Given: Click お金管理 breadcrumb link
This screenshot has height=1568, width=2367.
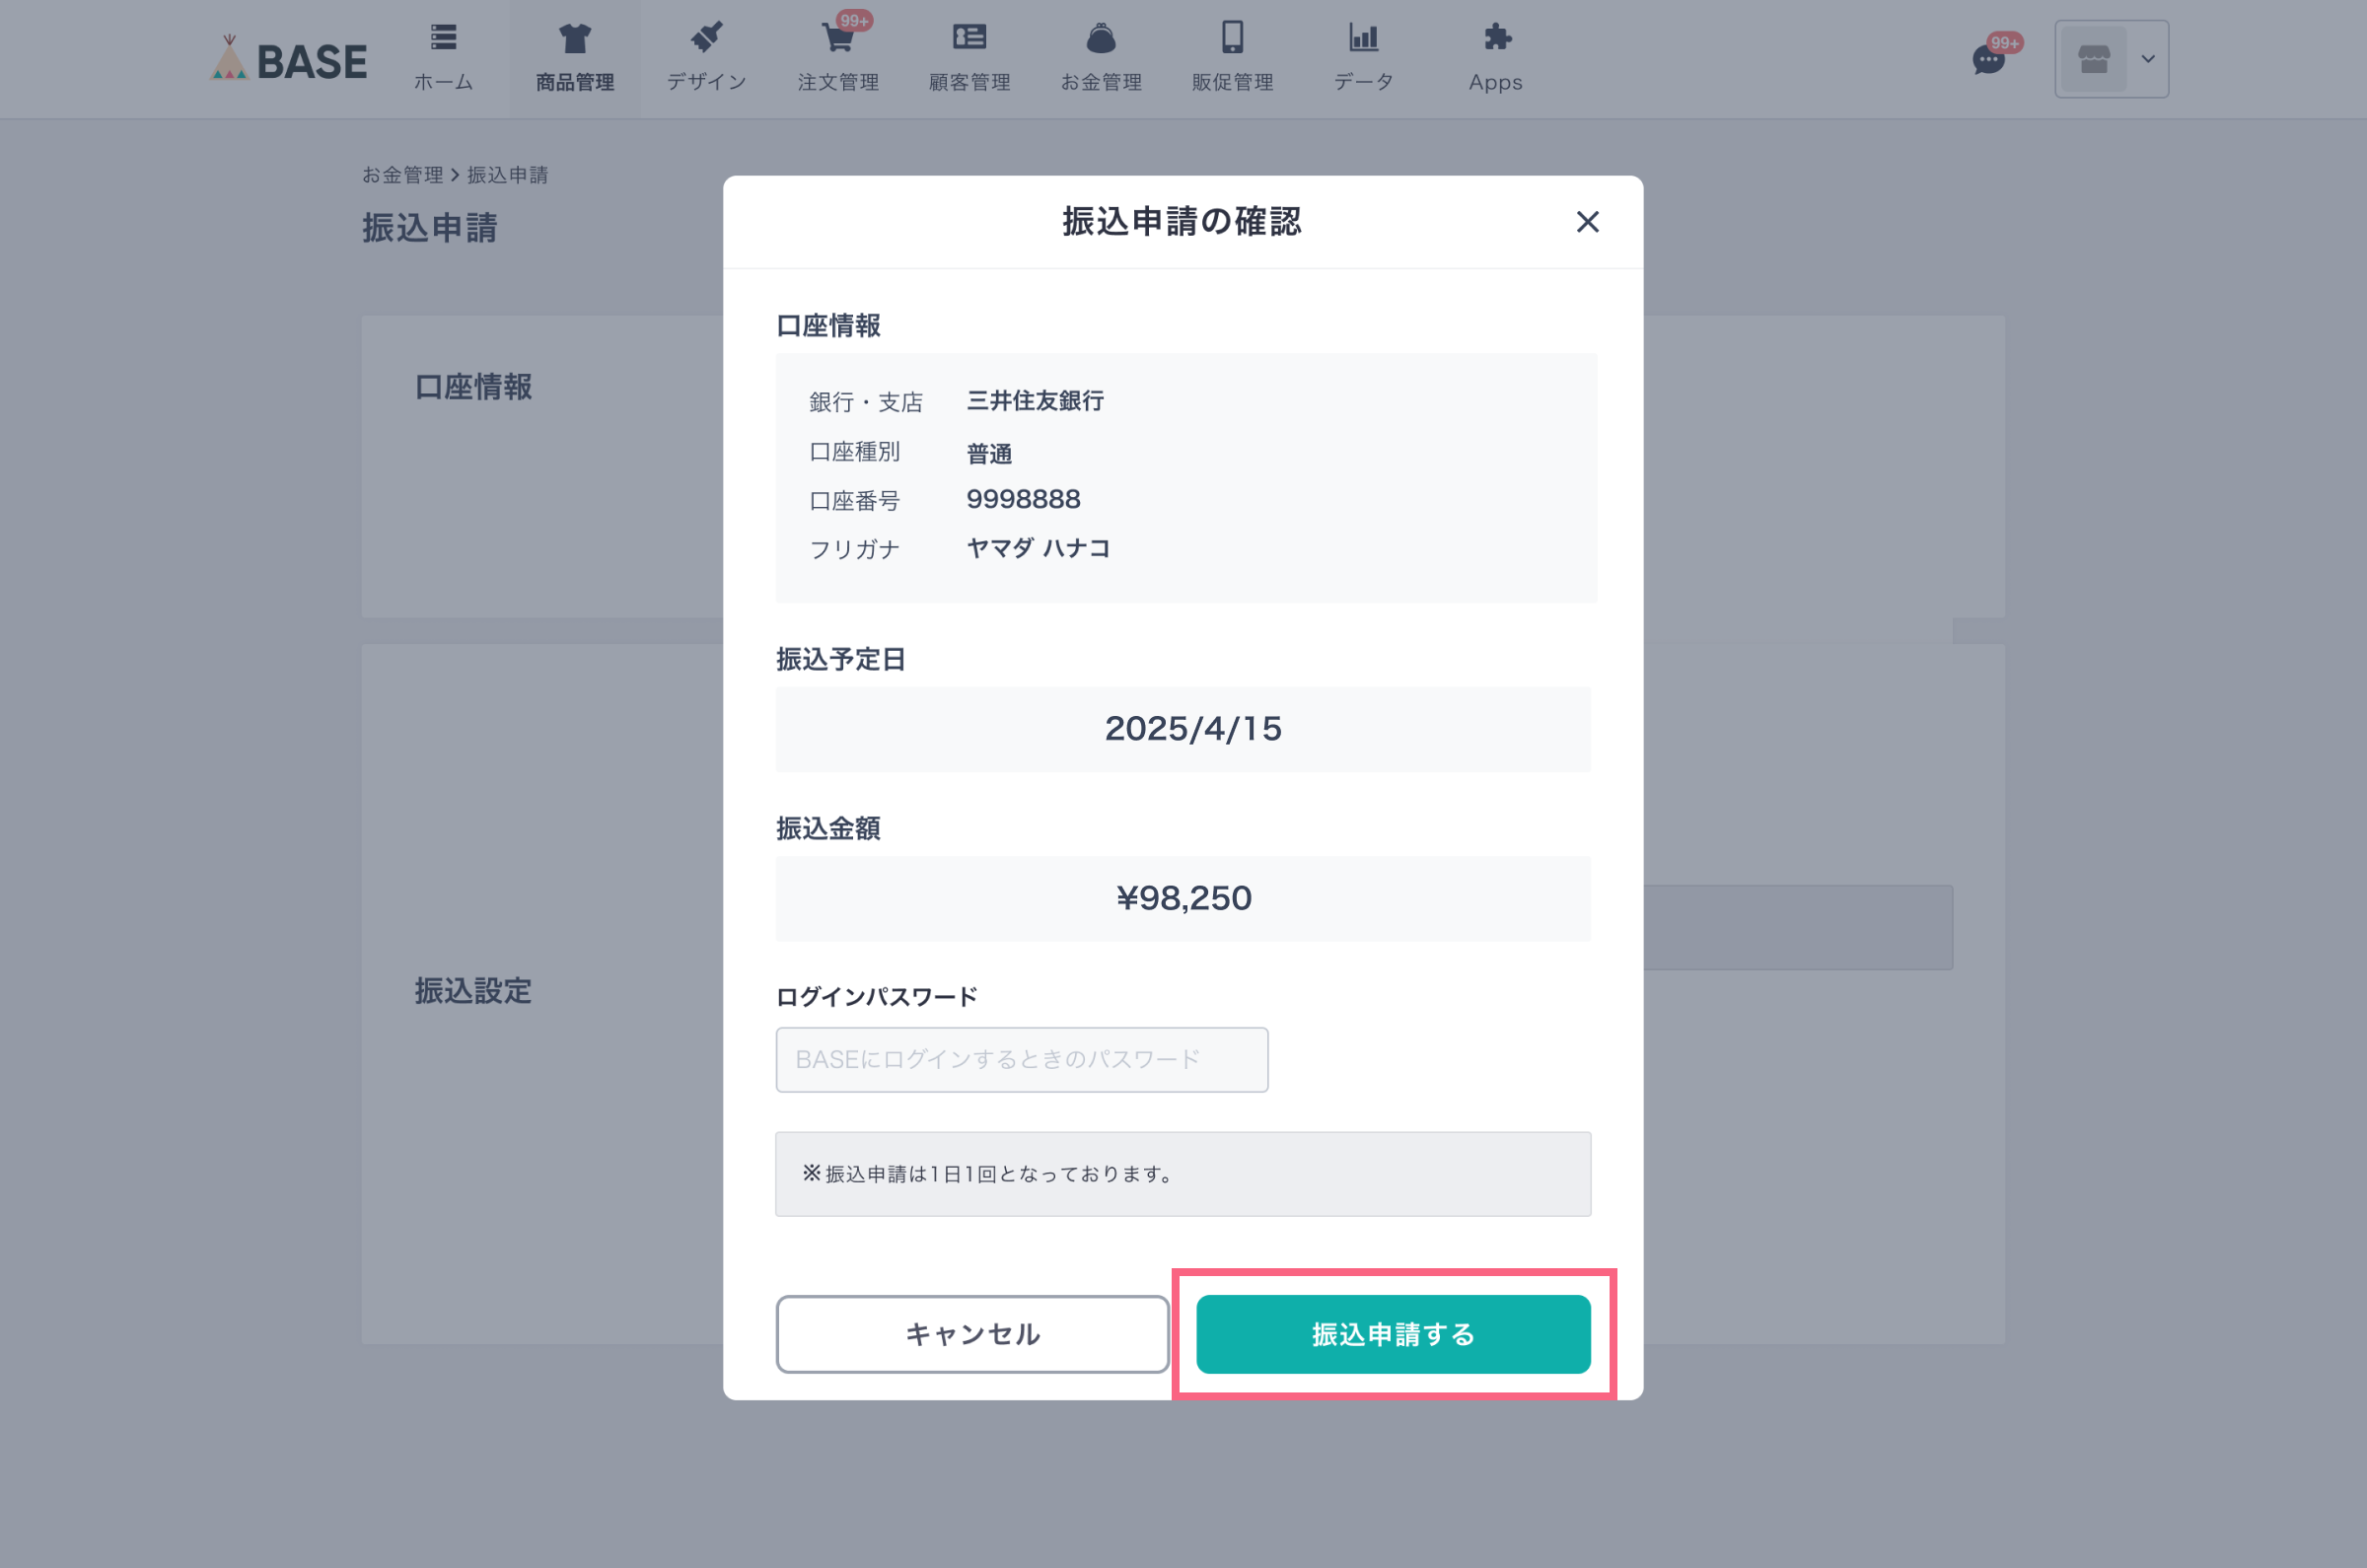Looking at the screenshot, I should (402, 175).
